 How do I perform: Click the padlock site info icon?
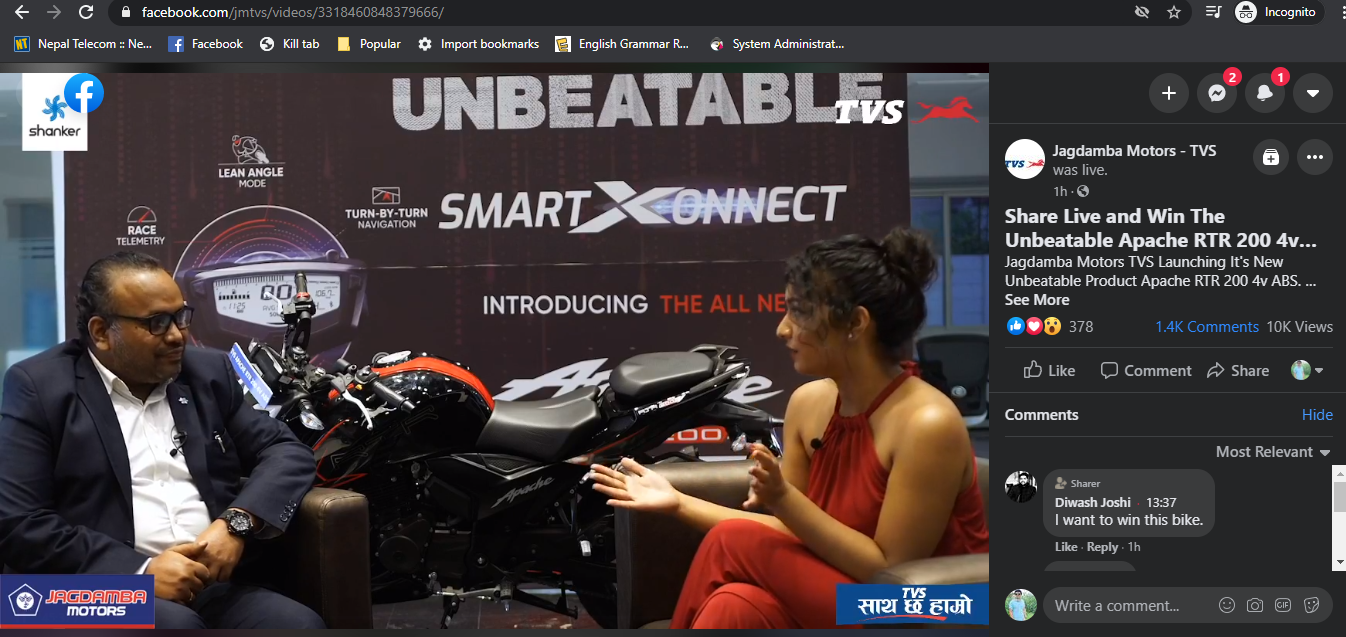click(x=125, y=13)
